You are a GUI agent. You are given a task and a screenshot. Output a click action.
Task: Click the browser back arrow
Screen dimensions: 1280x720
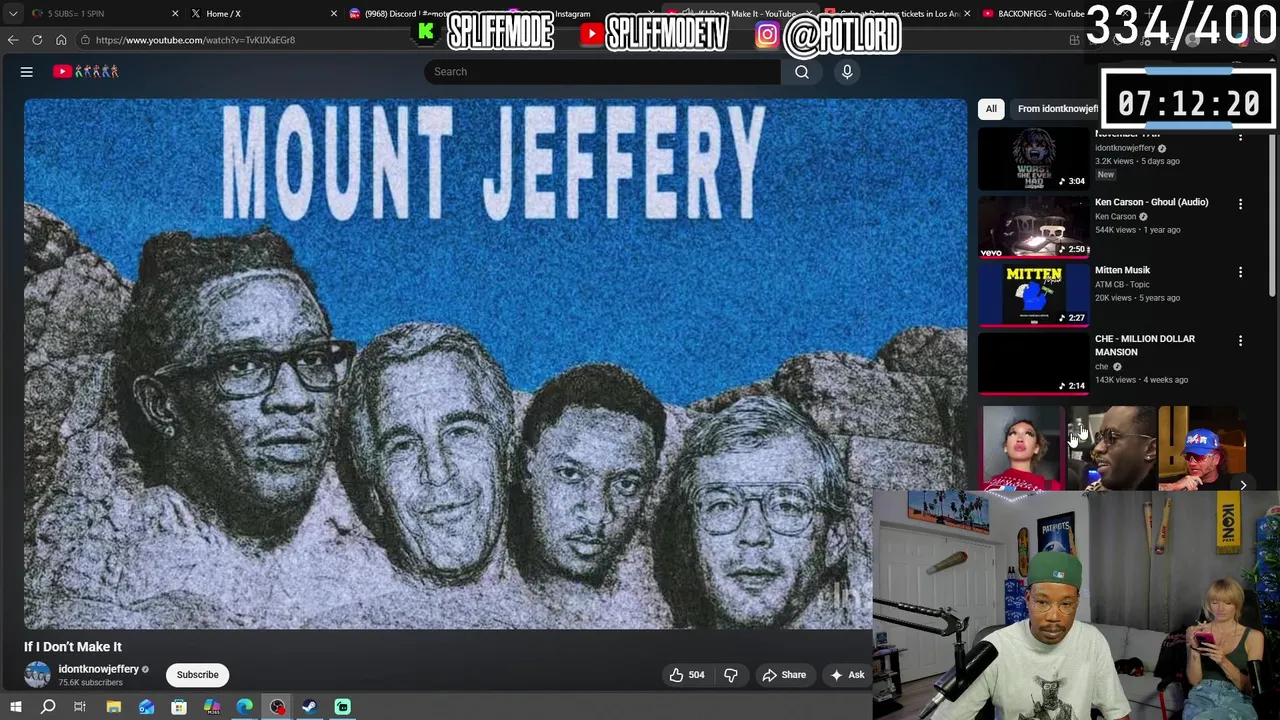[13, 40]
